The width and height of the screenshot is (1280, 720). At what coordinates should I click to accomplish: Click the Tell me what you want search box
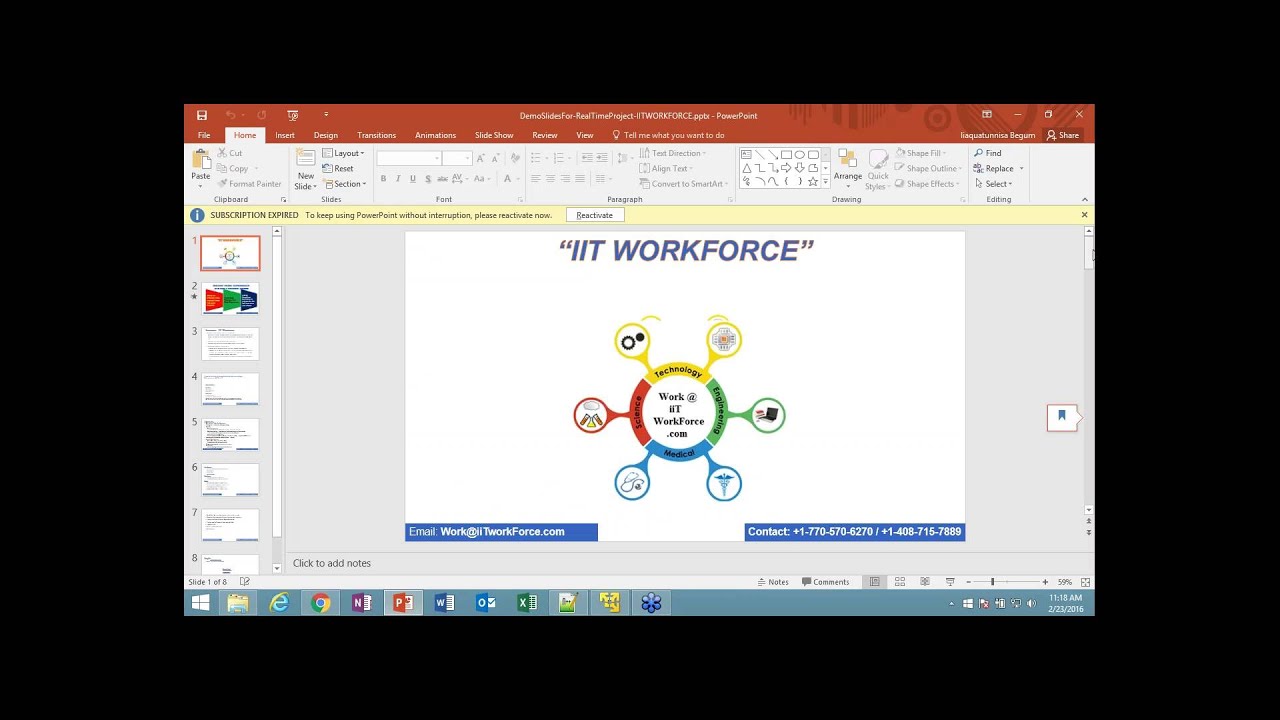click(x=668, y=135)
